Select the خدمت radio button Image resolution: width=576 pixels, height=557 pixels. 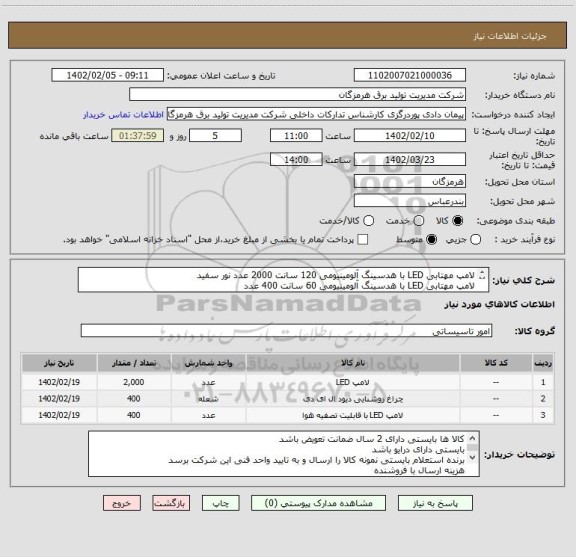coord(419,220)
